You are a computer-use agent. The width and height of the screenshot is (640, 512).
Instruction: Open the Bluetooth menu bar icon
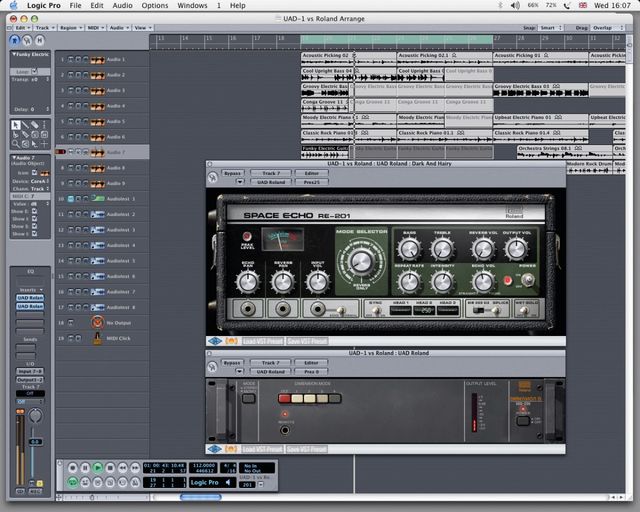coord(500,5)
